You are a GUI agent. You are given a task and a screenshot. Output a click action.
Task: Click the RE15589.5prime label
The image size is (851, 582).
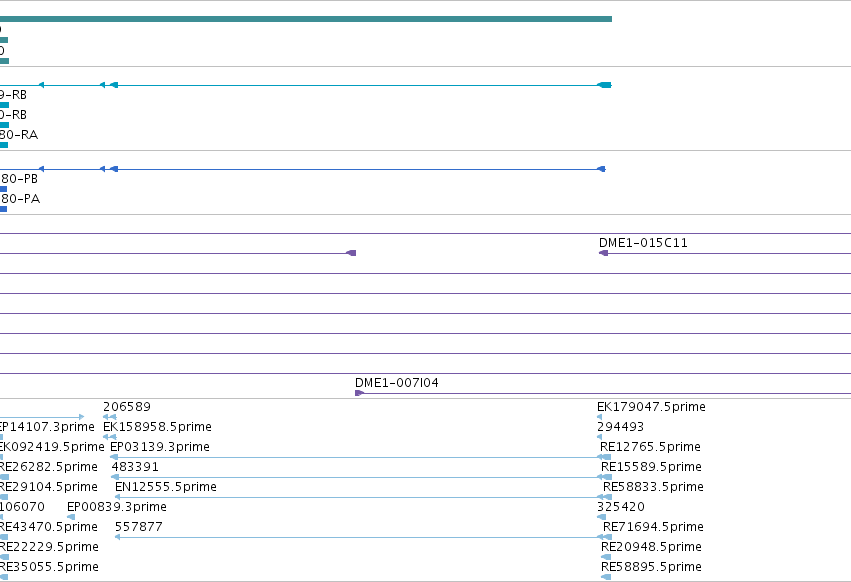tap(651, 467)
